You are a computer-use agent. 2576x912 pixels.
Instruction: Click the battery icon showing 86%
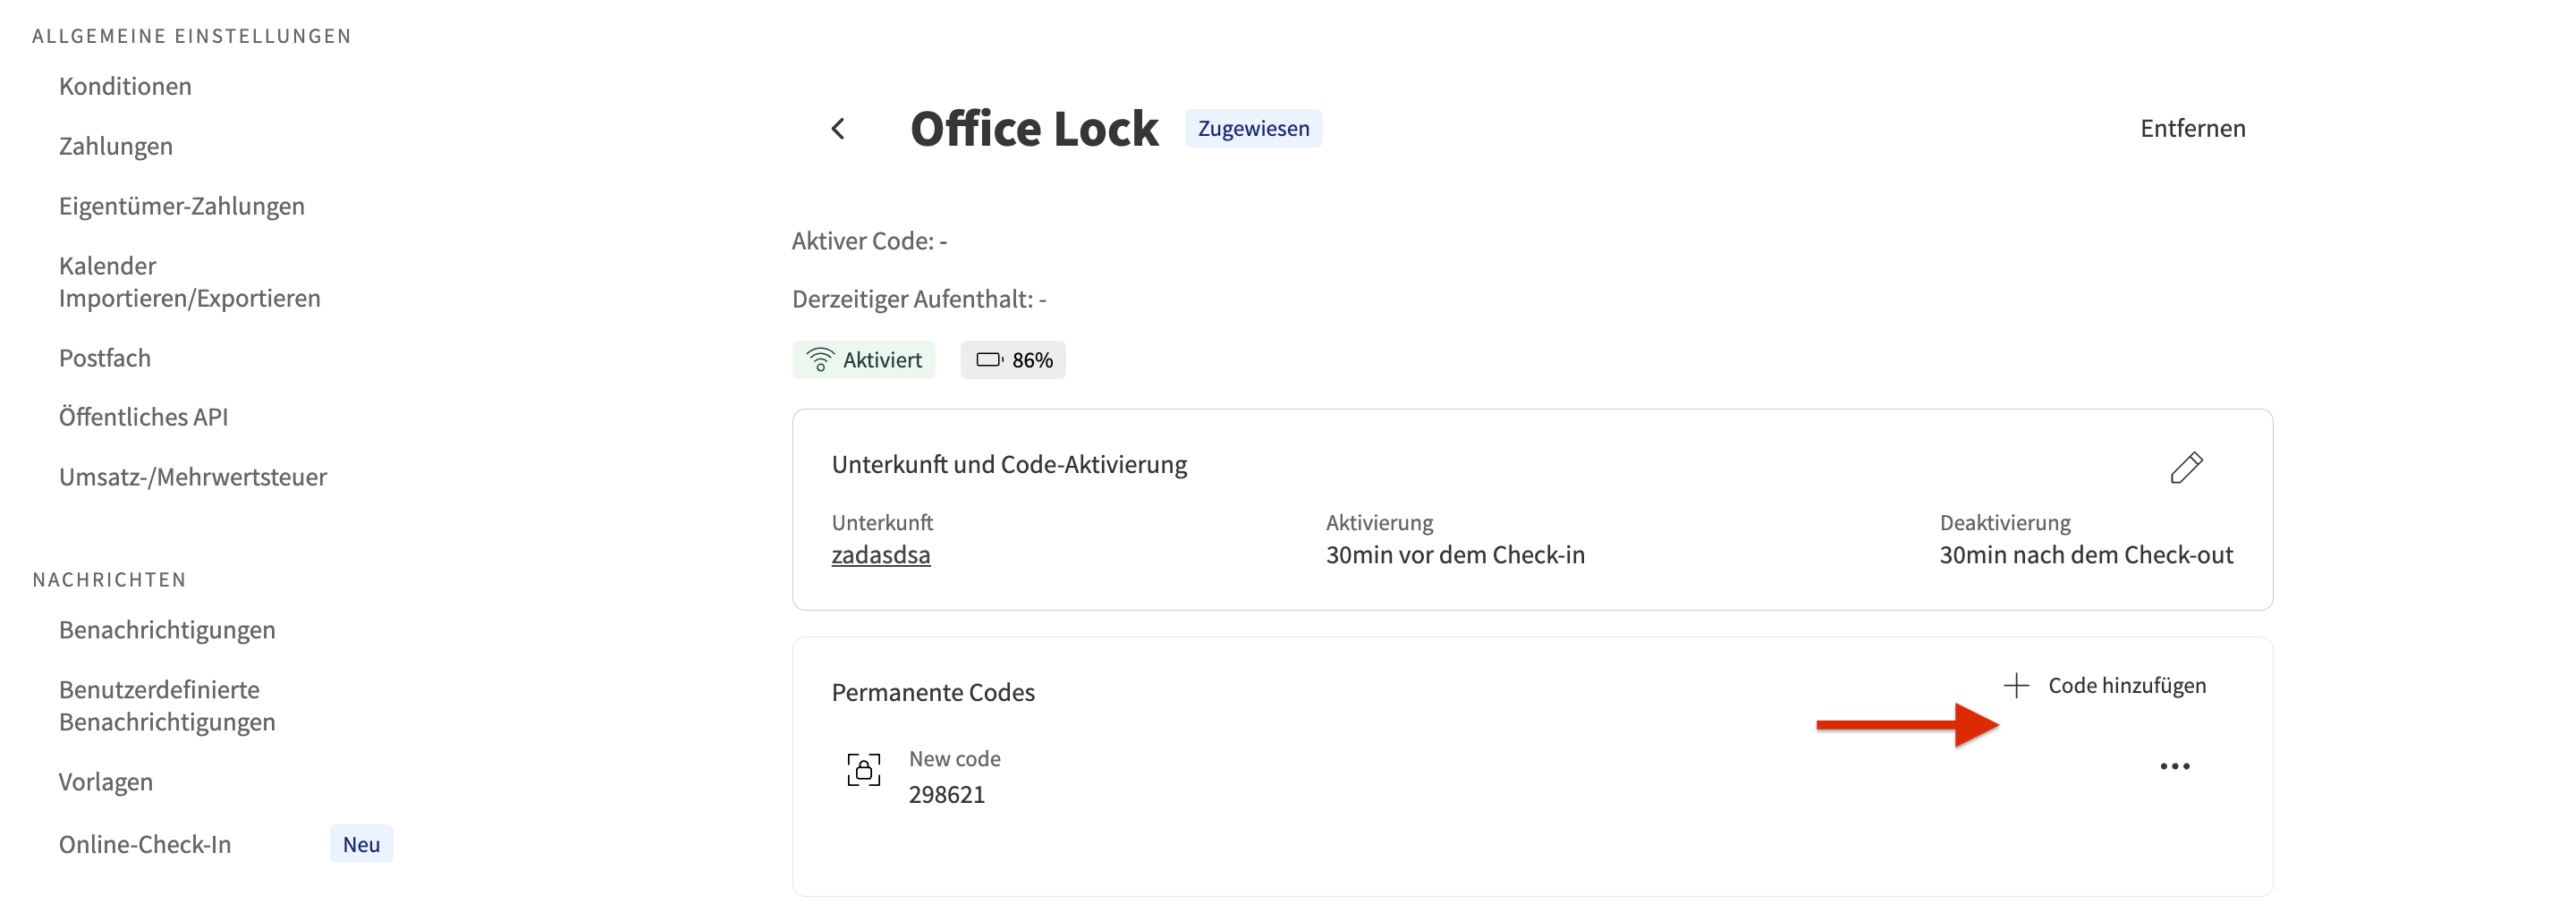tap(989, 360)
